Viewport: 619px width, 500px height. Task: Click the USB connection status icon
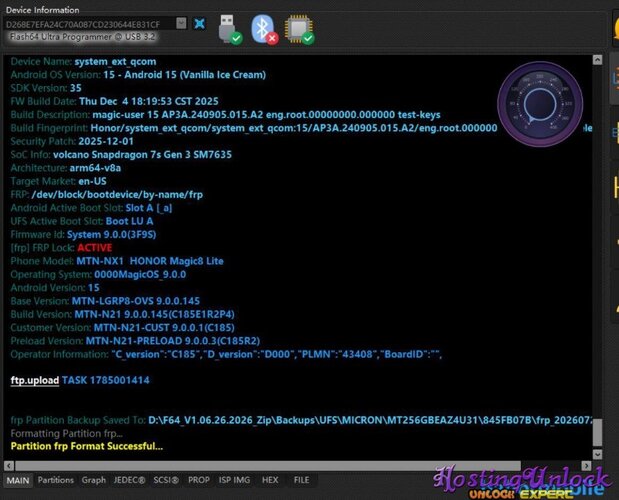[x=230, y=29]
